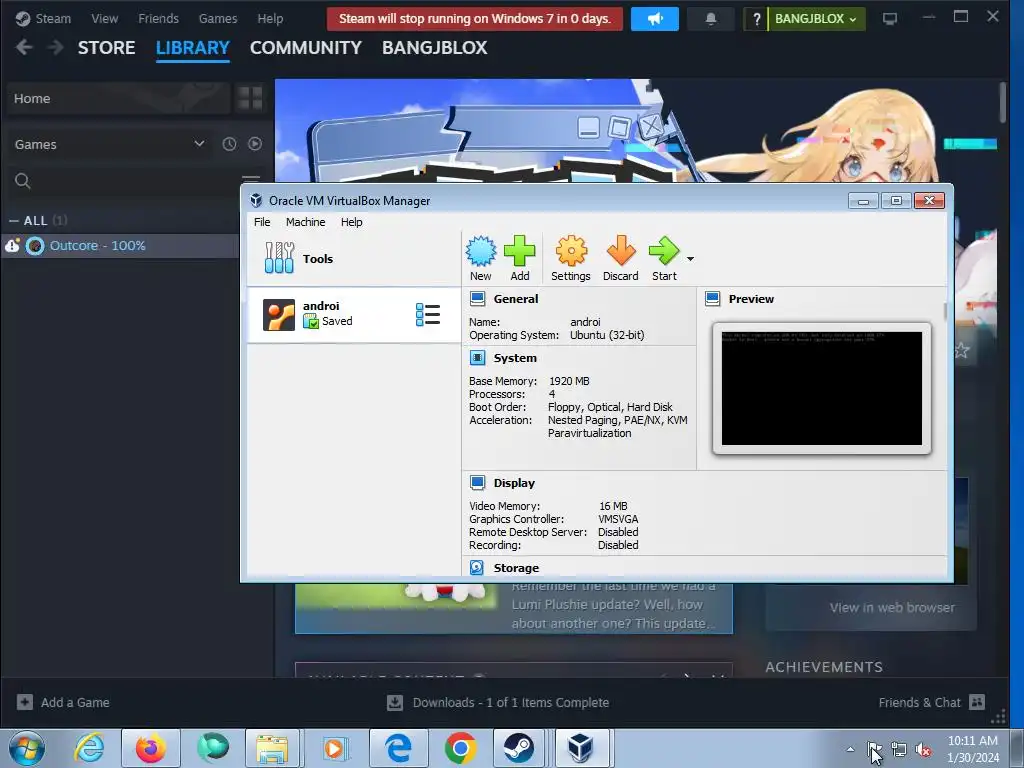Show hidden system tray icons
1024x768 pixels.
850,749
